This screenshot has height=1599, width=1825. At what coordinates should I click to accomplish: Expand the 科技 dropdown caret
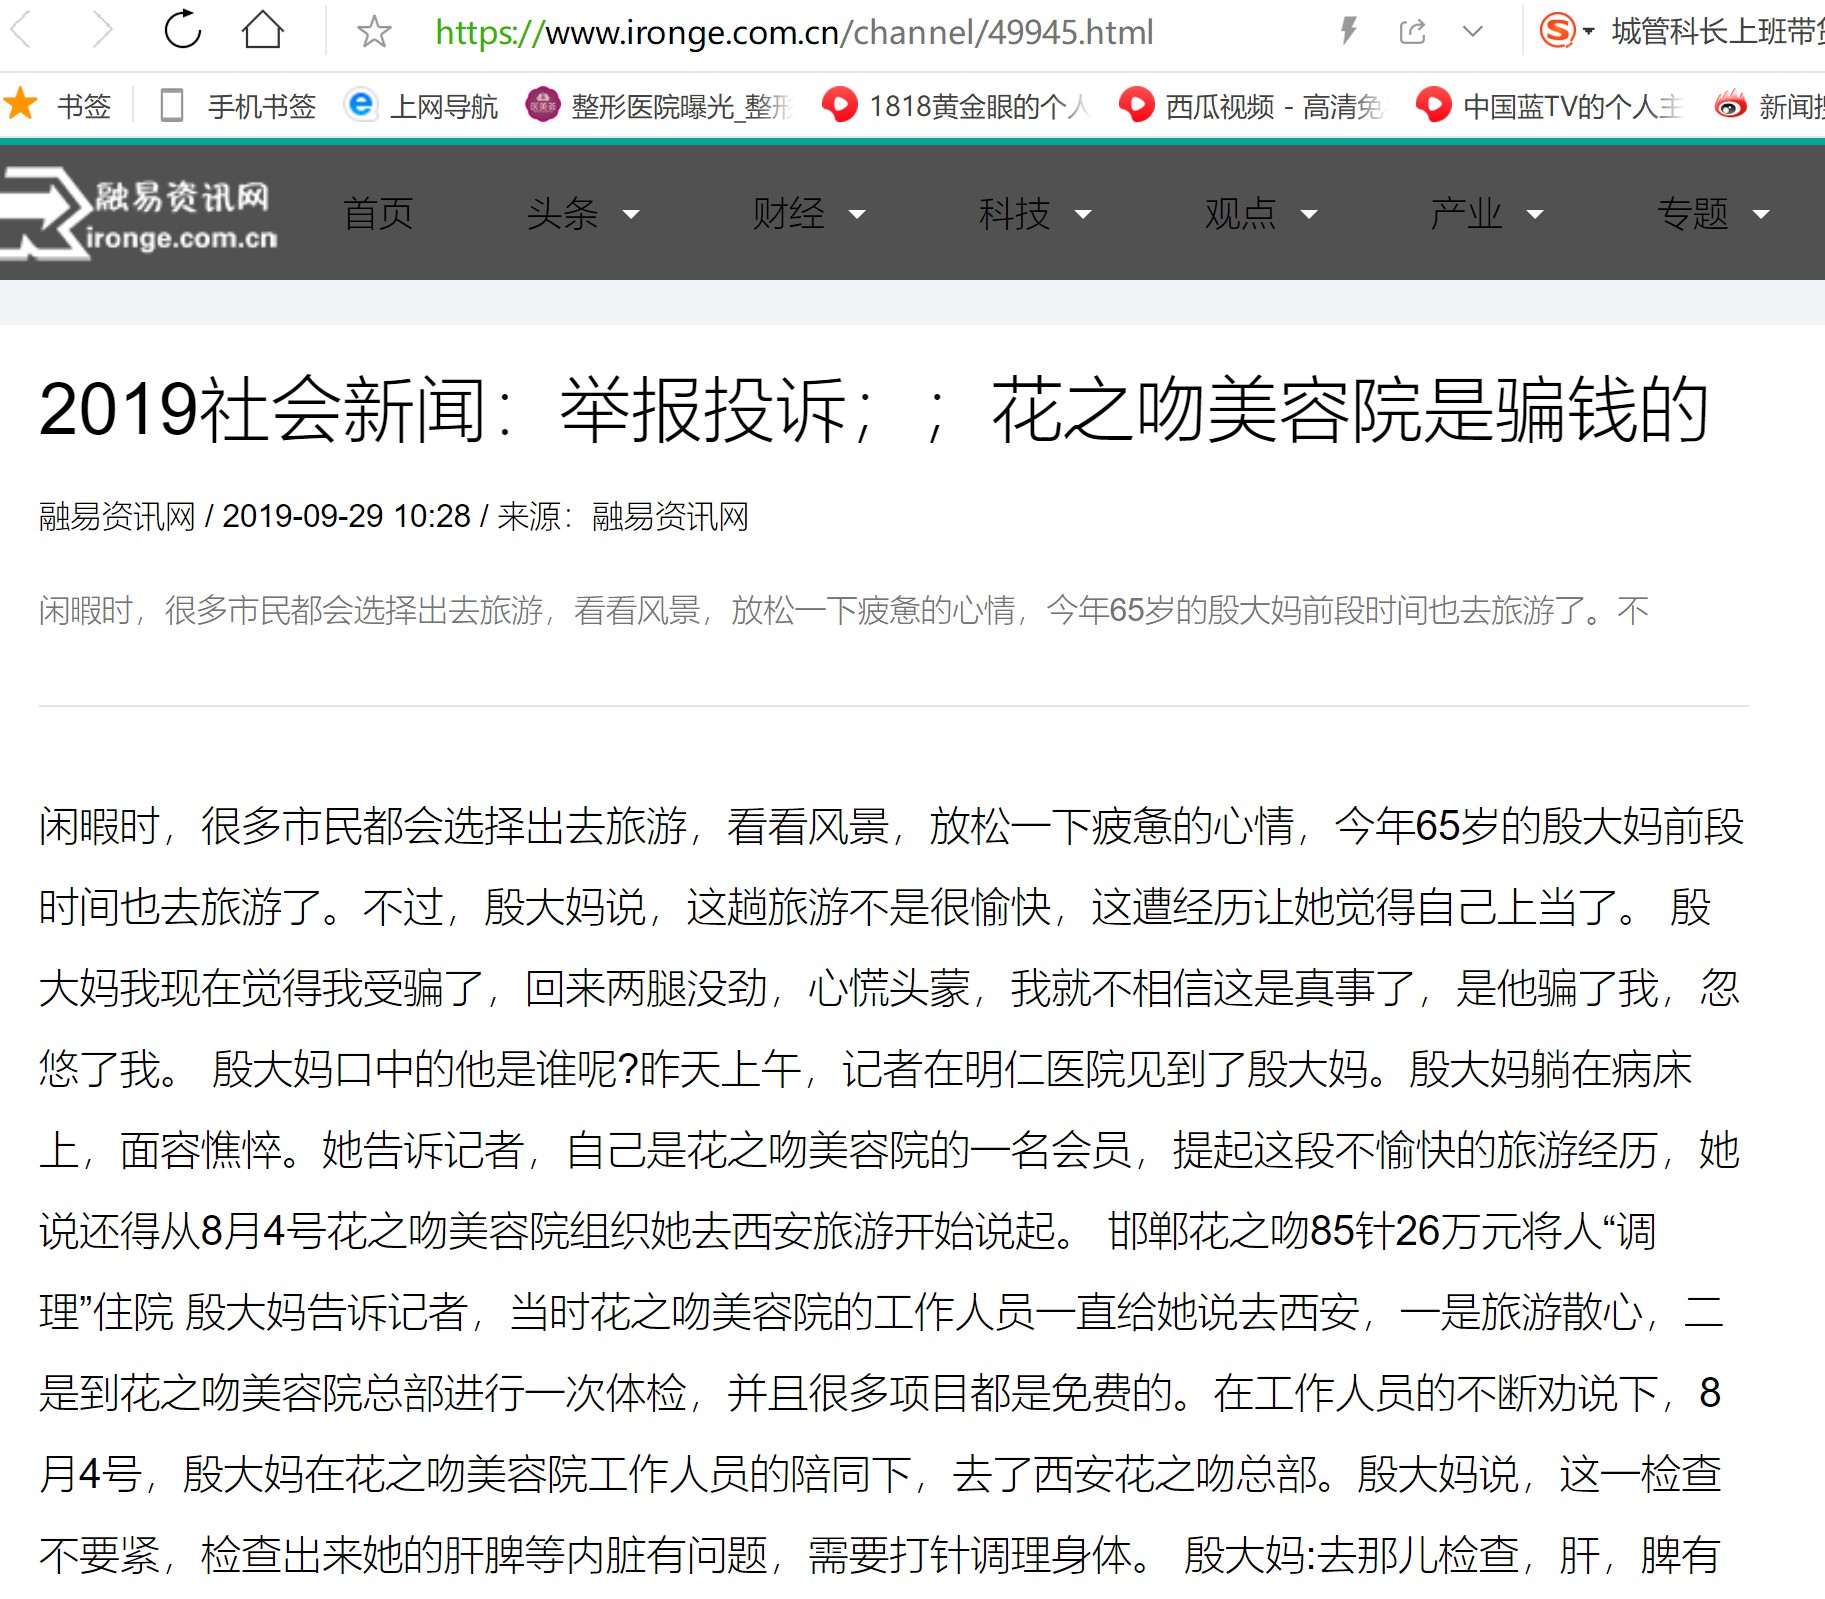[x=1083, y=214]
